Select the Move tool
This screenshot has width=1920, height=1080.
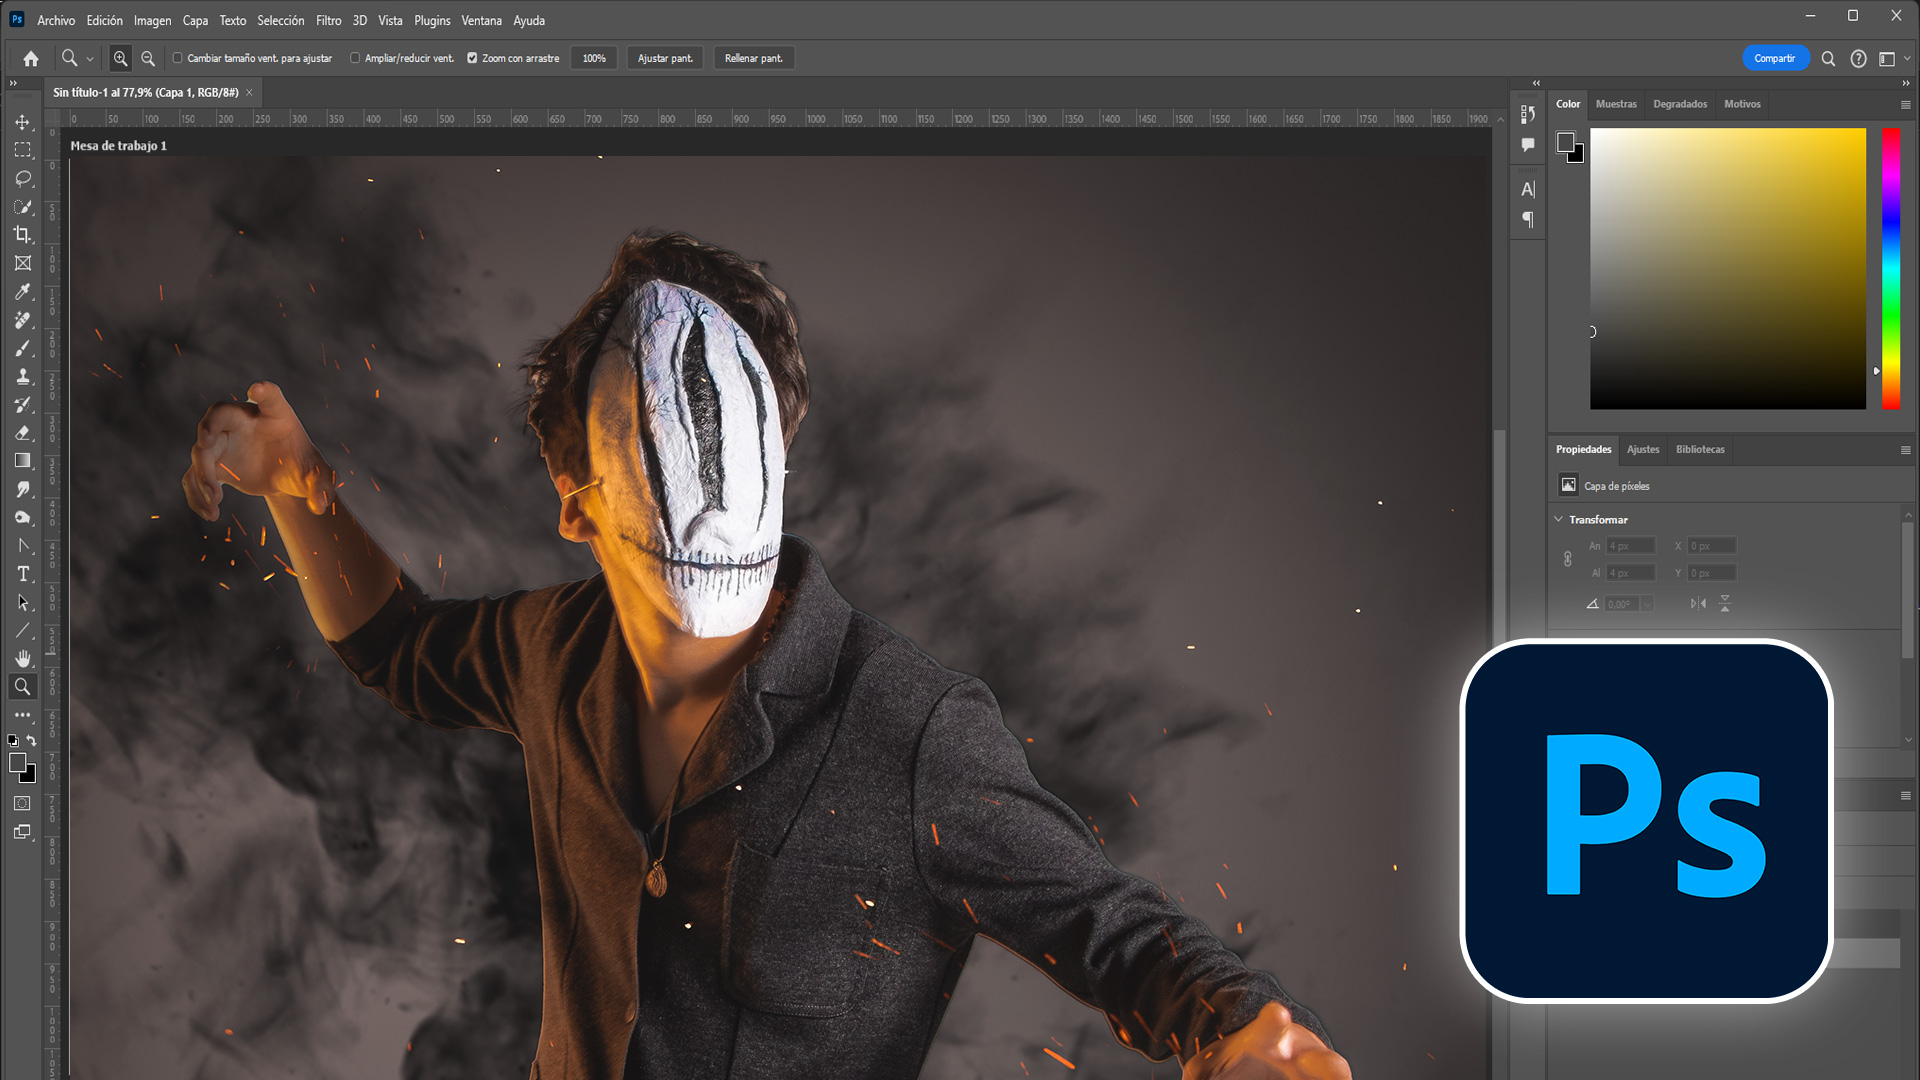[x=22, y=122]
